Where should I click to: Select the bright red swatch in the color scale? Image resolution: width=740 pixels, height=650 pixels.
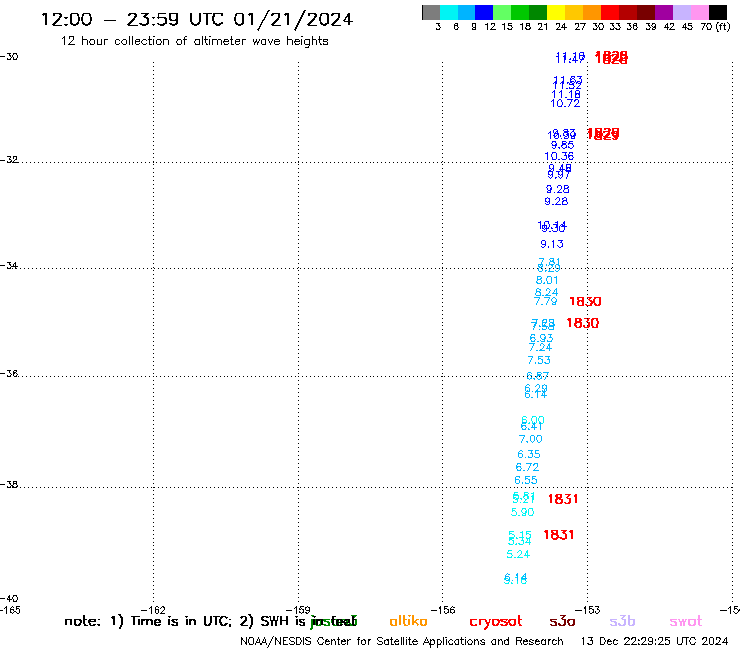click(610, 12)
